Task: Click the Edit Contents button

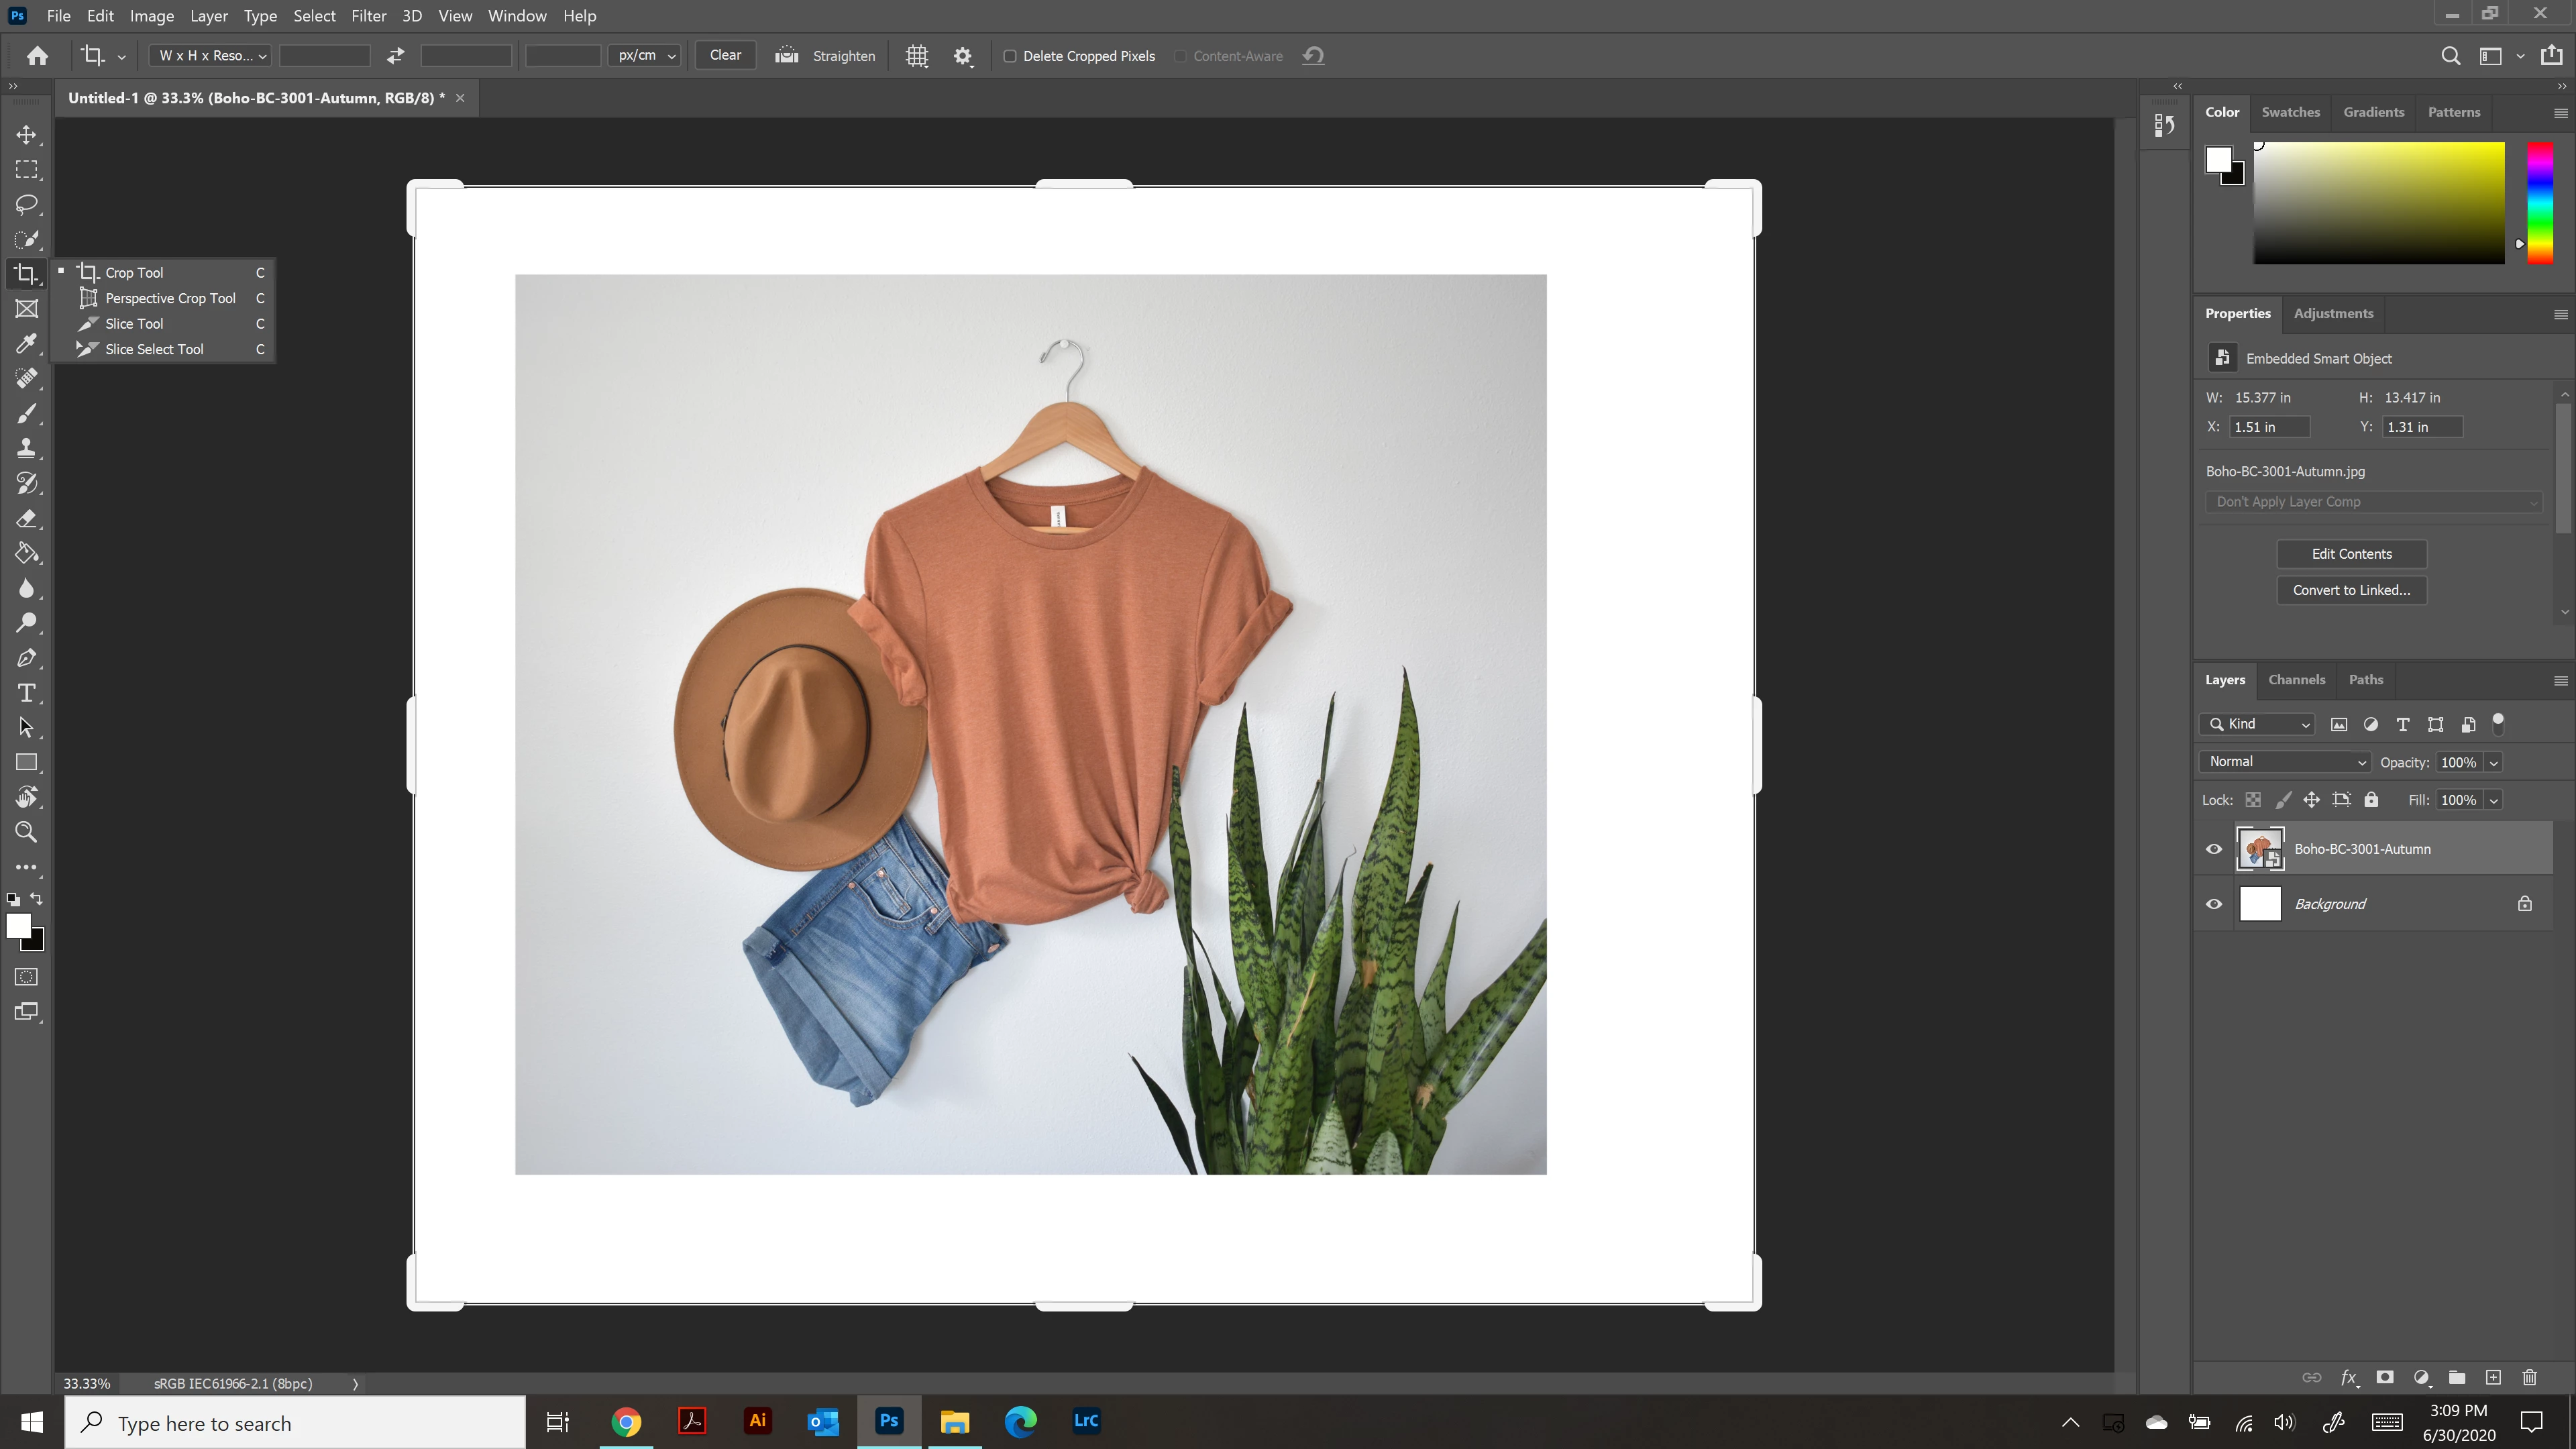Action: pos(2351,554)
